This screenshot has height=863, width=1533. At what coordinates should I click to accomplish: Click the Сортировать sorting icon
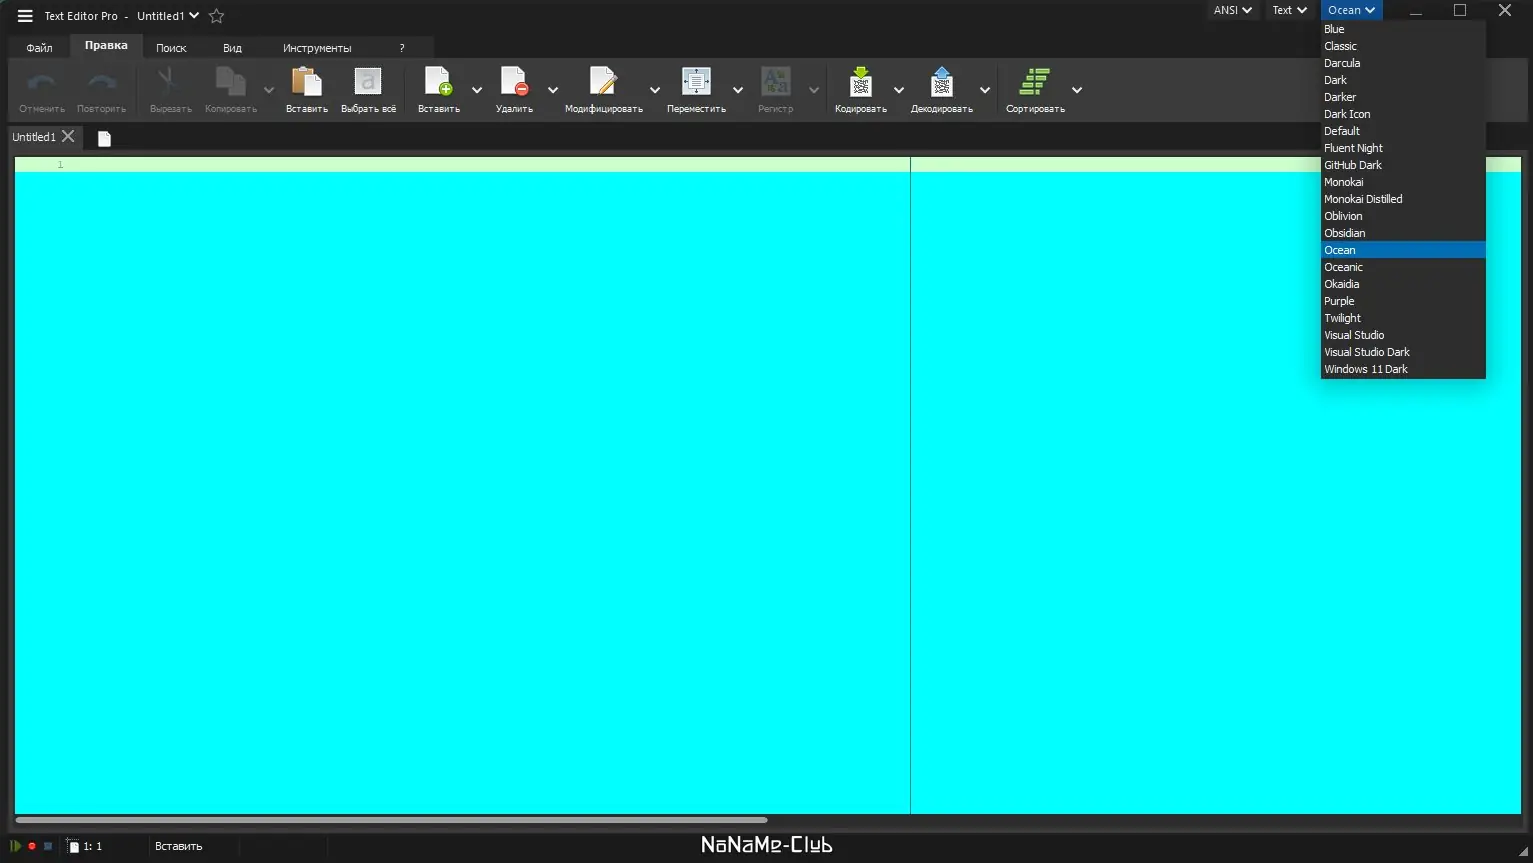(x=1034, y=82)
